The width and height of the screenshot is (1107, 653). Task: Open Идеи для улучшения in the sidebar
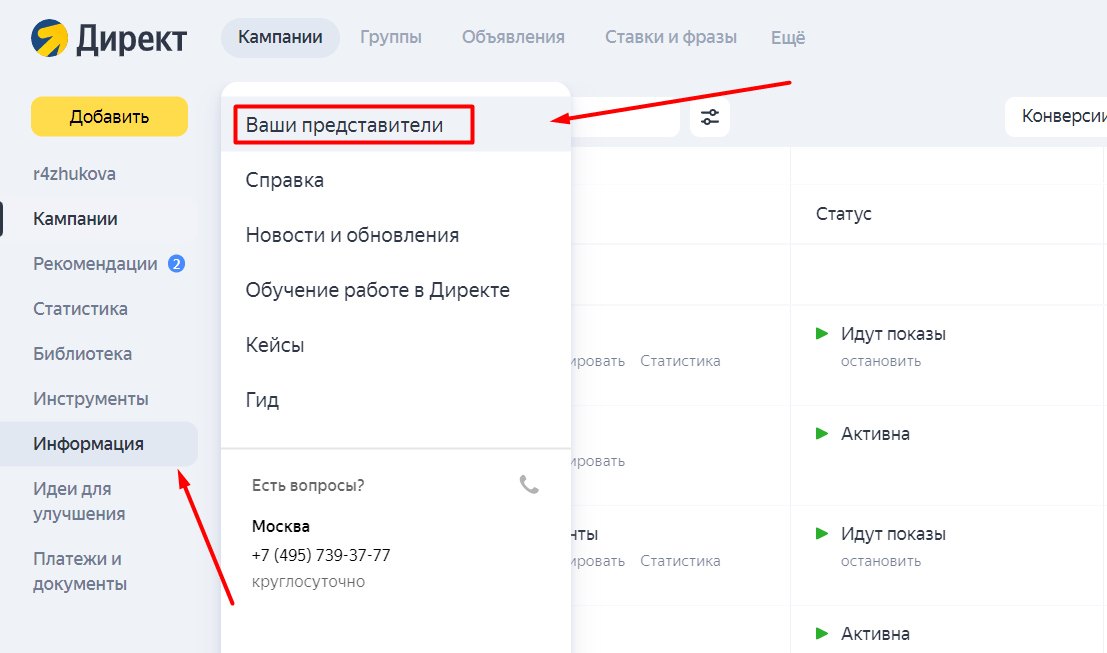(x=79, y=501)
